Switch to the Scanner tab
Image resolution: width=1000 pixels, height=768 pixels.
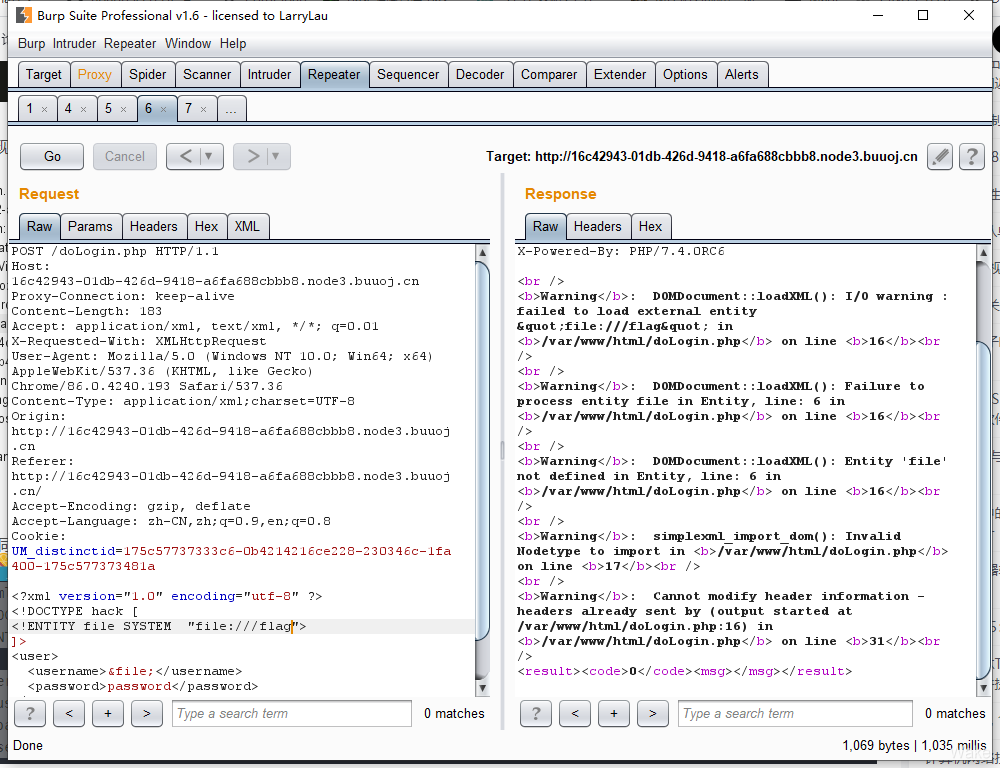click(207, 75)
